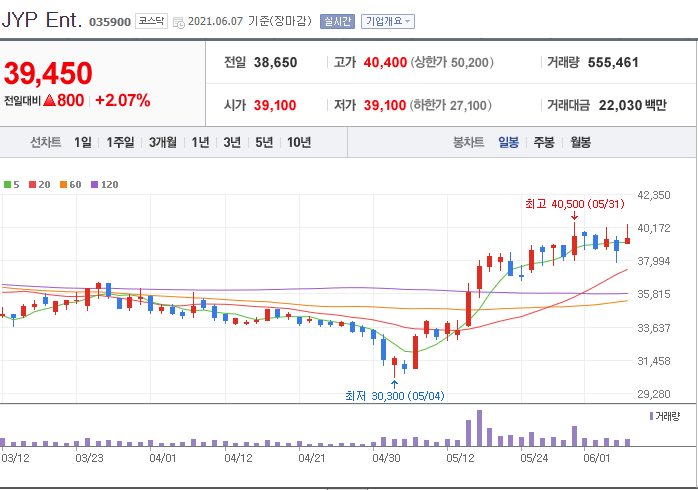Click the 04/01 date axis label

tap(162, 458)
